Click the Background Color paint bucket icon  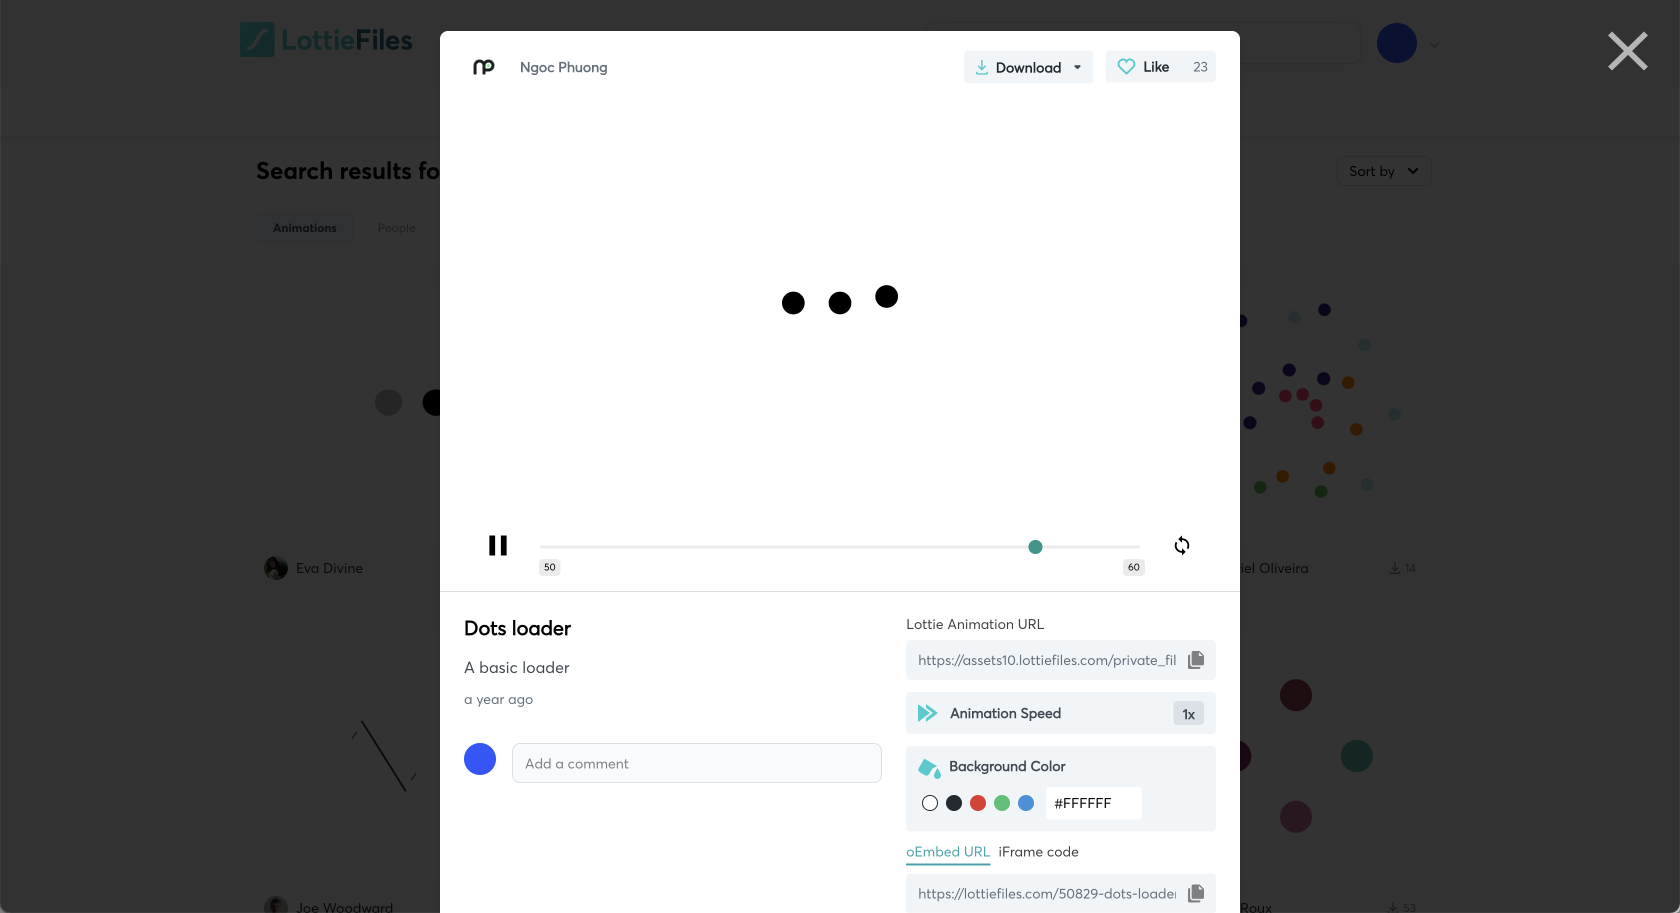click(x=929, y=768)
